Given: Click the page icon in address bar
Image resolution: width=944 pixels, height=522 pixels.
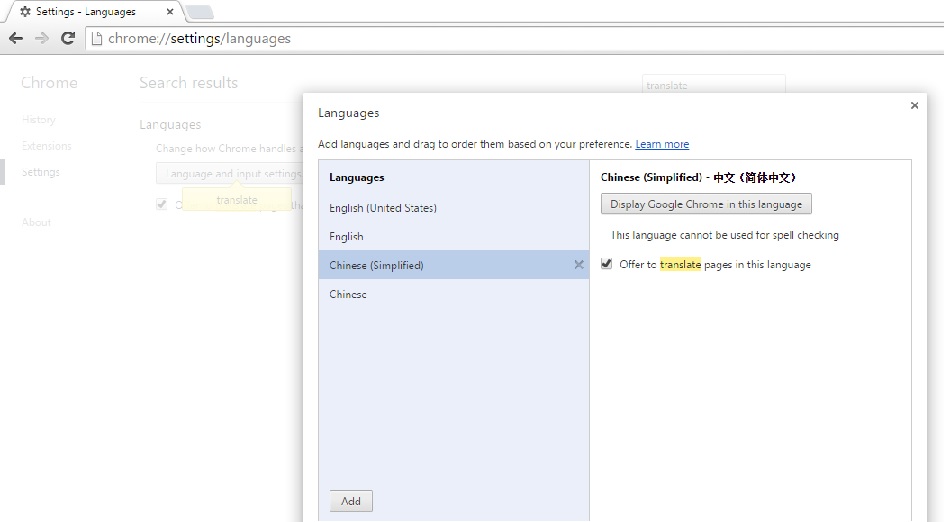Looking at the screenshot, I should [96, 39].
